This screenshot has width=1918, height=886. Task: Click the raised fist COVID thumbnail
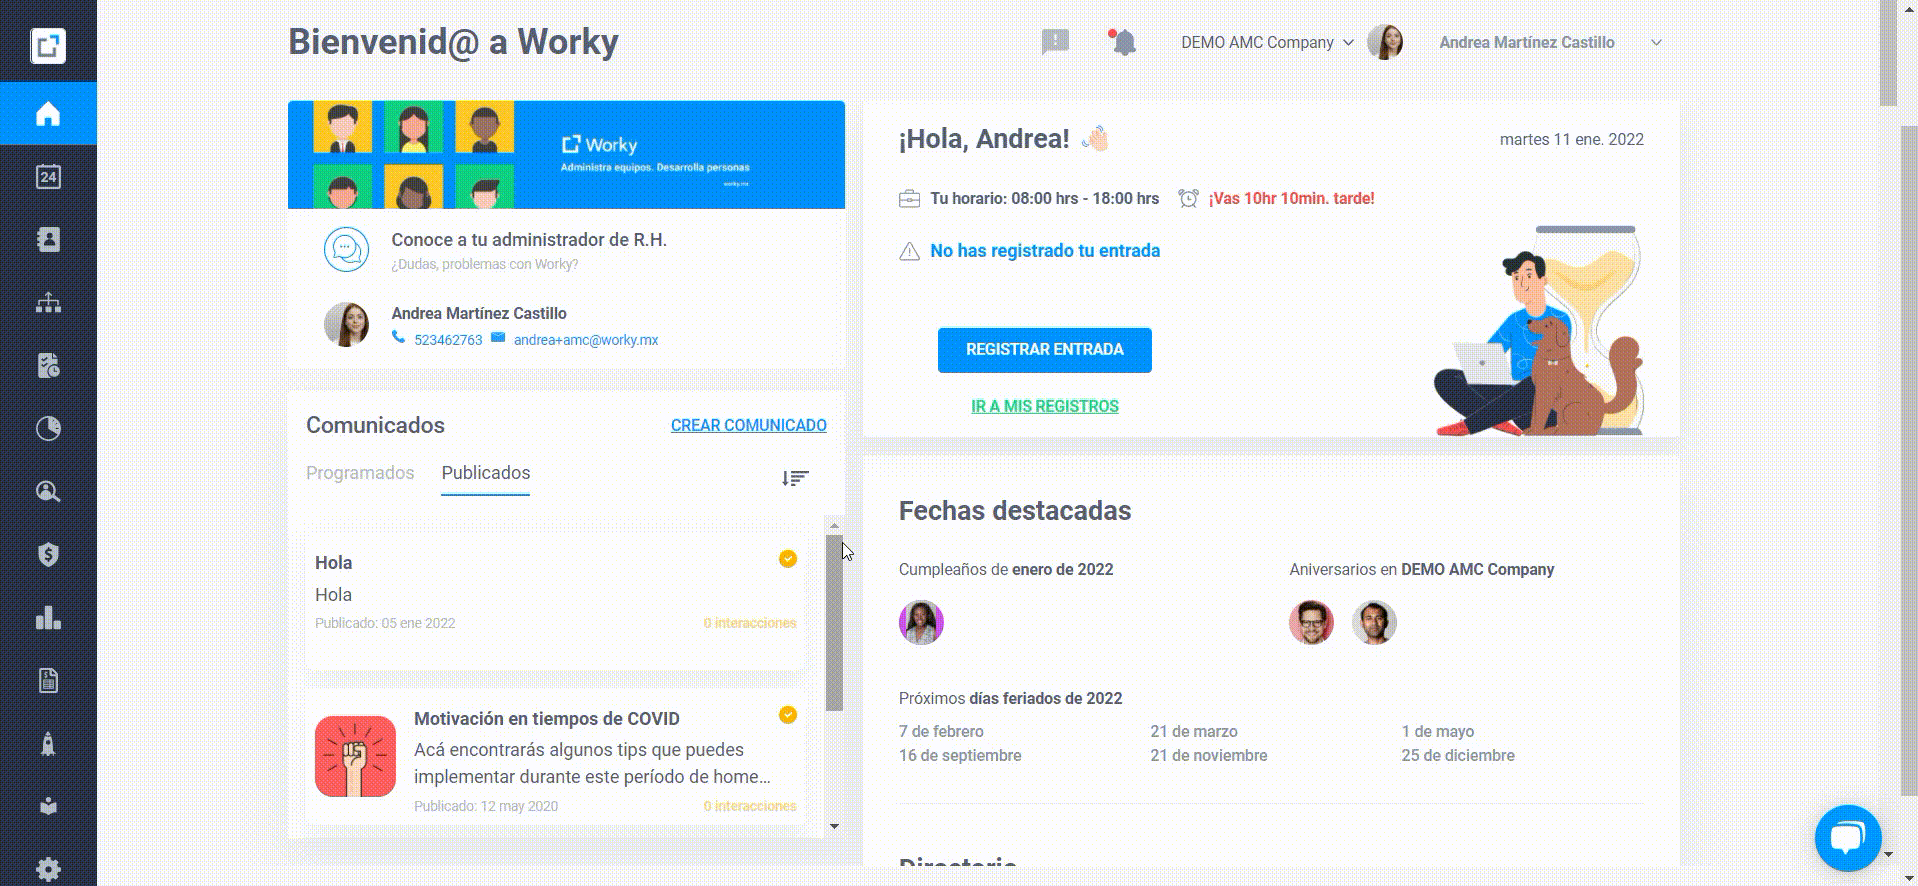(356, 756)
